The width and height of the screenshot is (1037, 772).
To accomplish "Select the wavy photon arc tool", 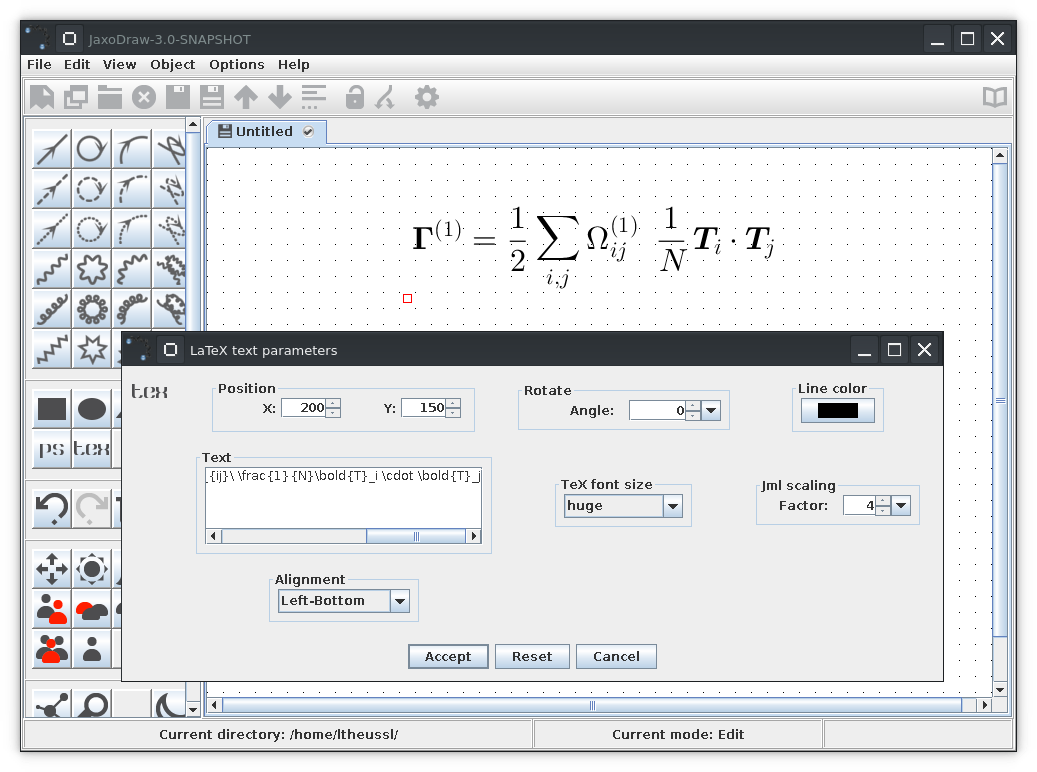I will point(132,269).
